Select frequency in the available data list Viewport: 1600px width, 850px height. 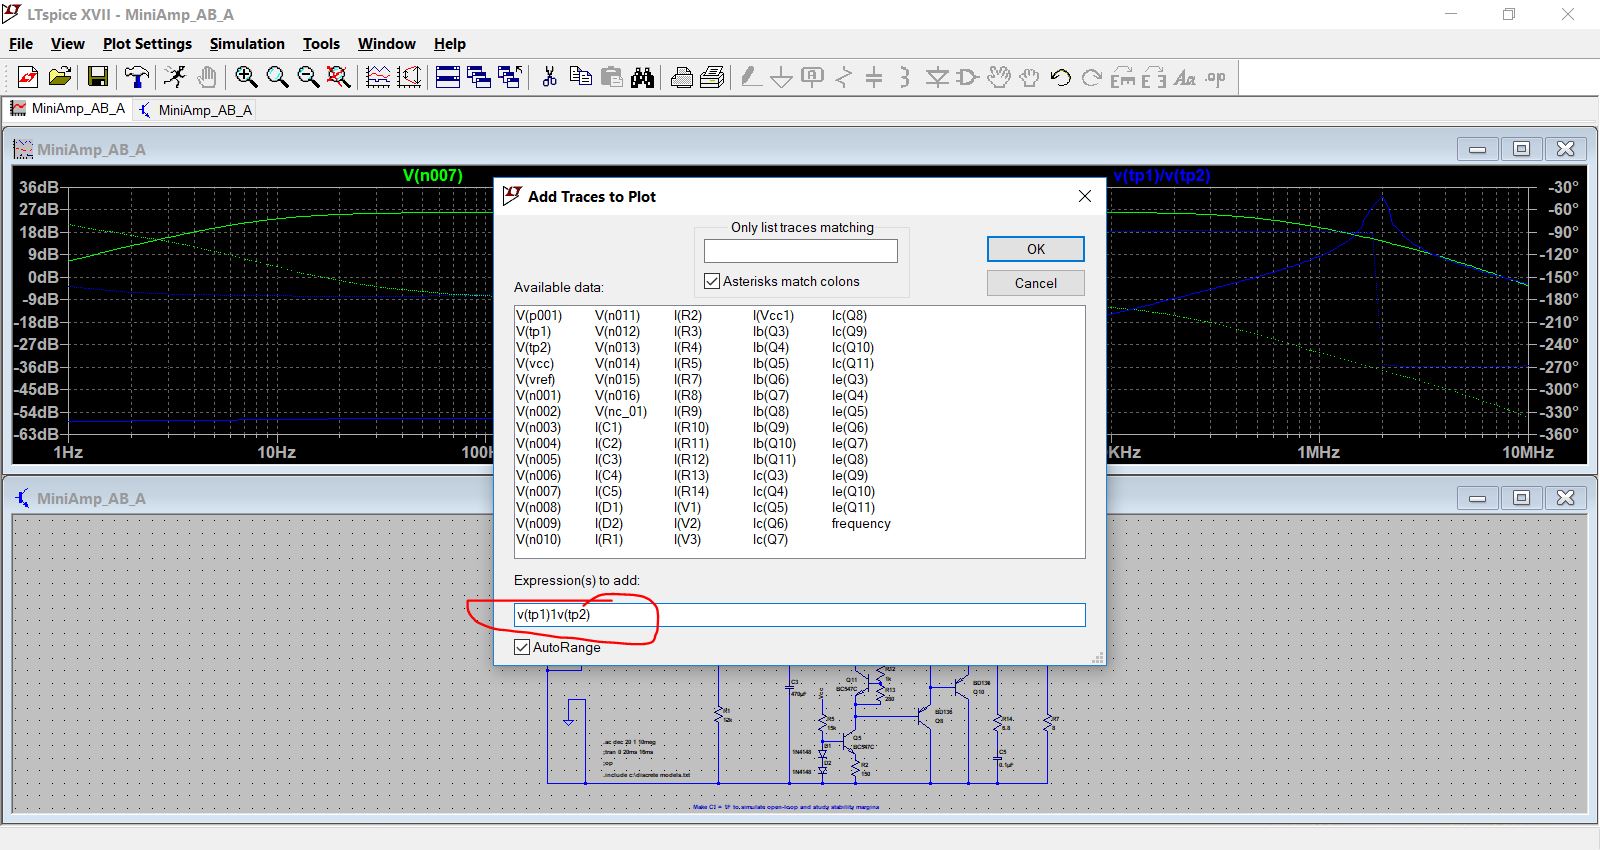[861, 523]
